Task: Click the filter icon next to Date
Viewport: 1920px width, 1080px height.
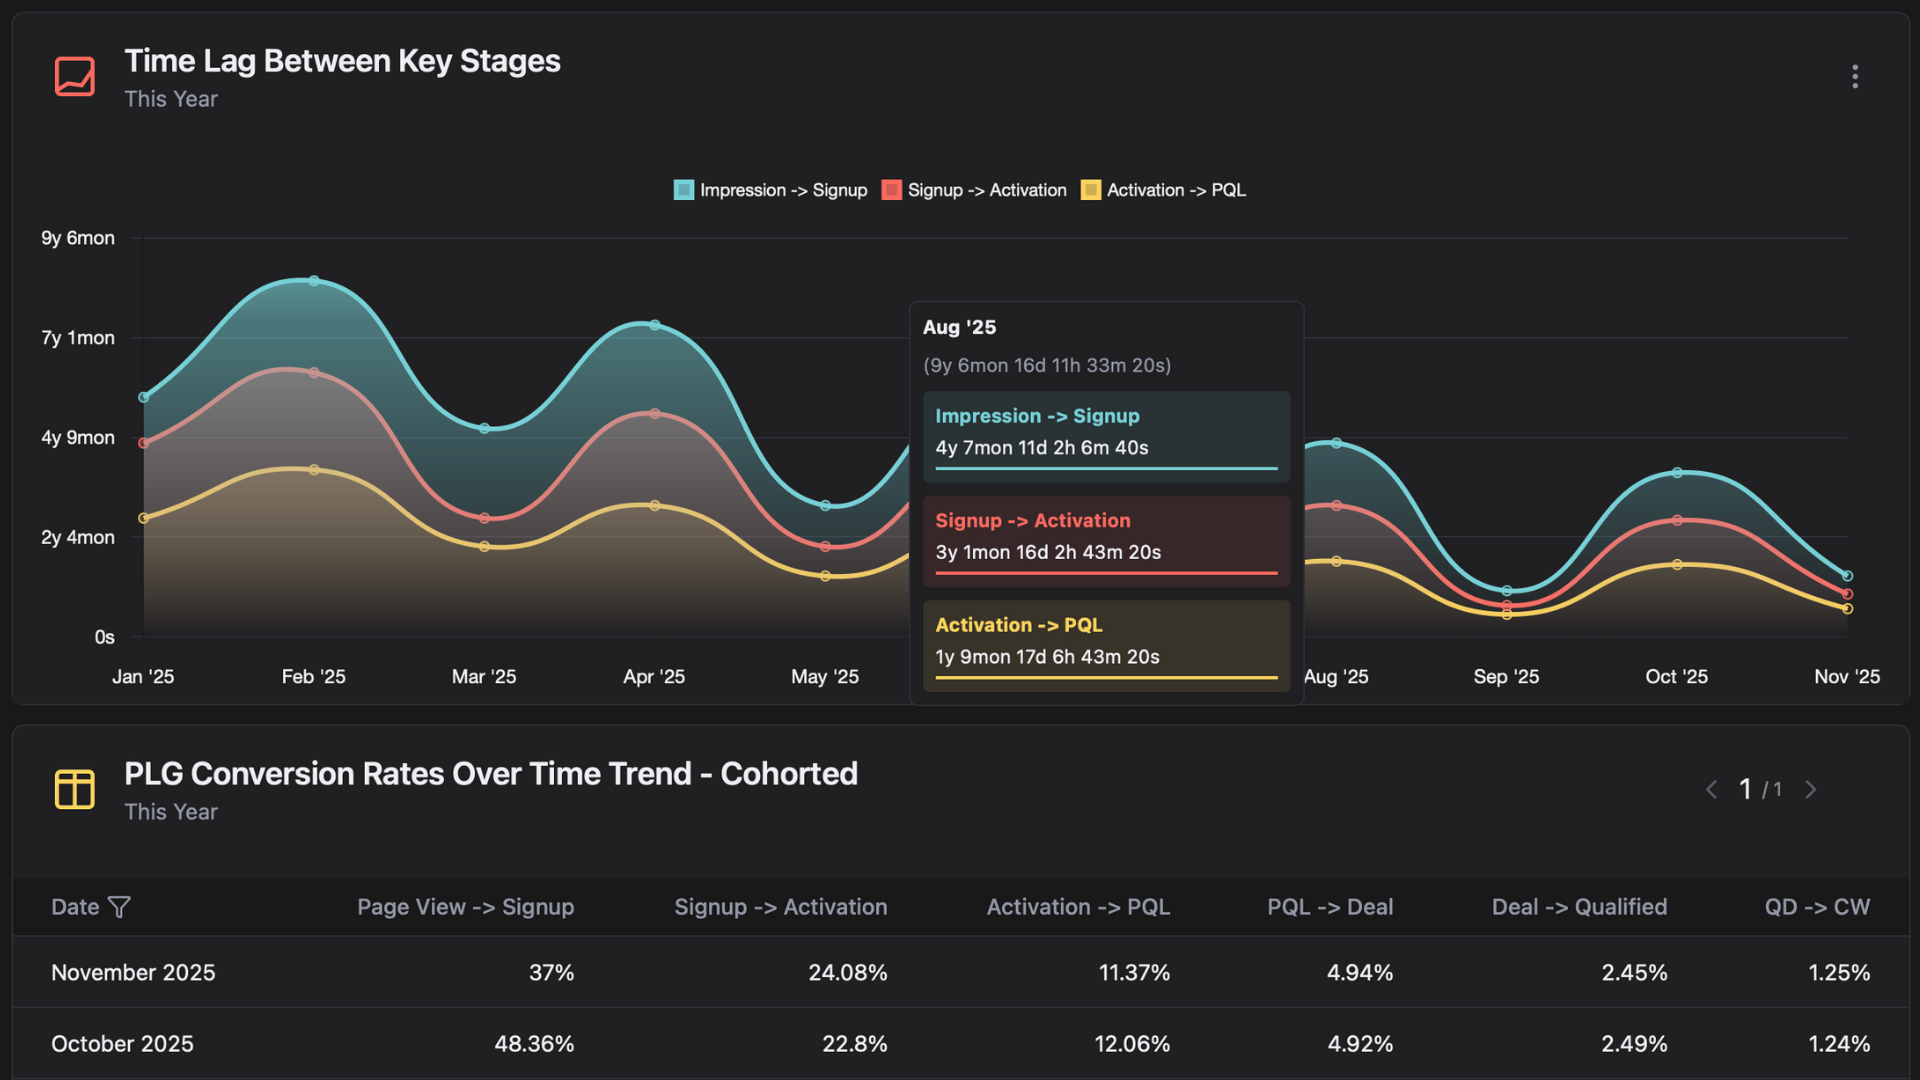Action: pyautogui.click(x=119, y=907)
